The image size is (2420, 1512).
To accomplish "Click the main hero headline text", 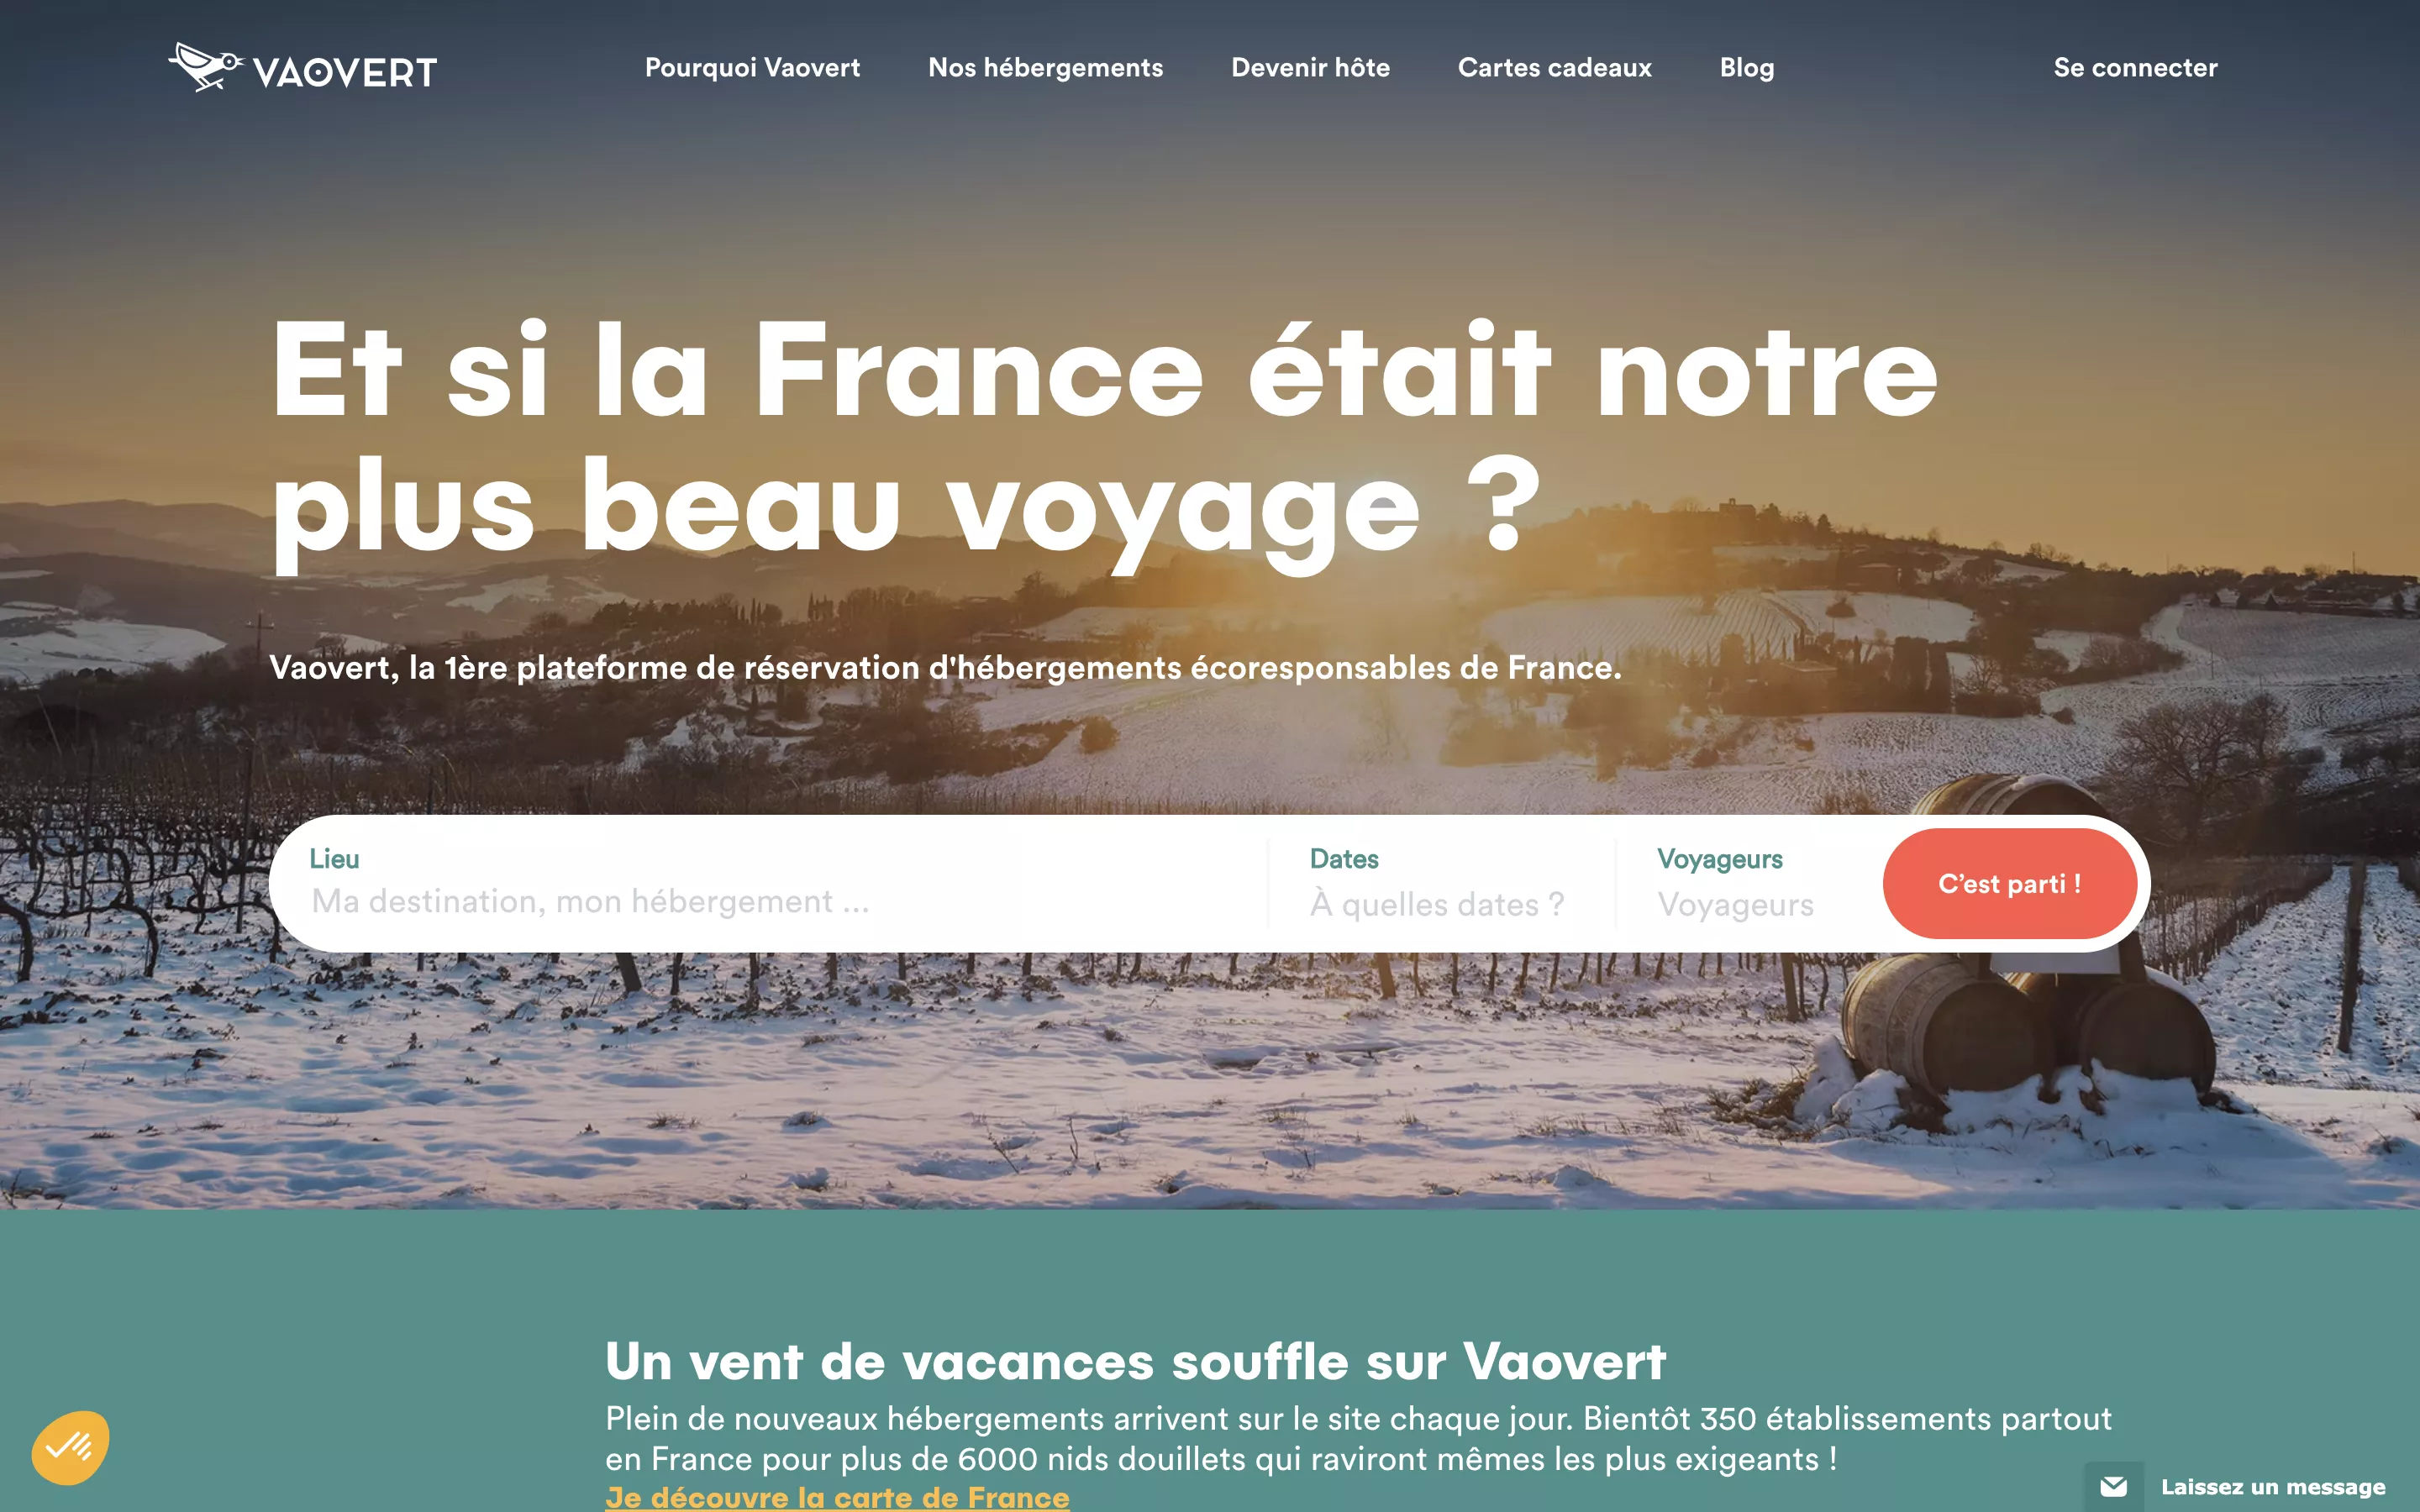I will pyautogui.click(x=1104, y=440).
